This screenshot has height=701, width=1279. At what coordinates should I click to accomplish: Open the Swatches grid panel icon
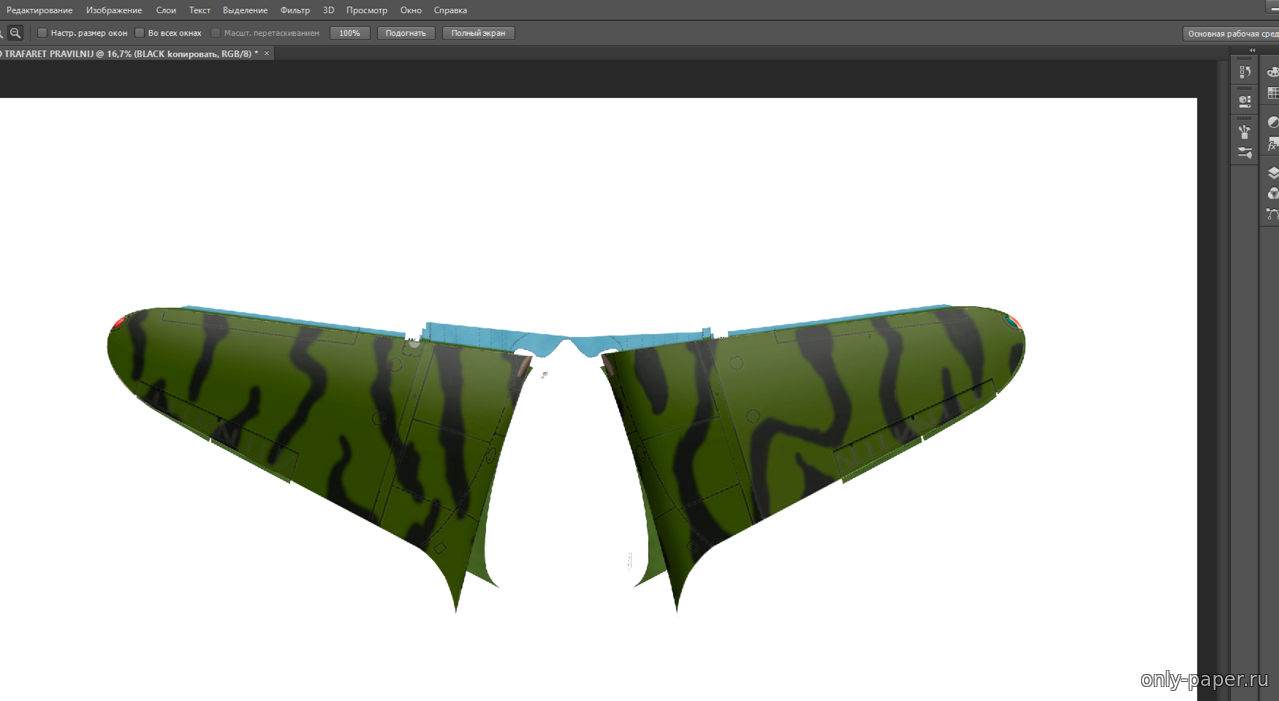pyautogui.click(x=1273, y=93)
